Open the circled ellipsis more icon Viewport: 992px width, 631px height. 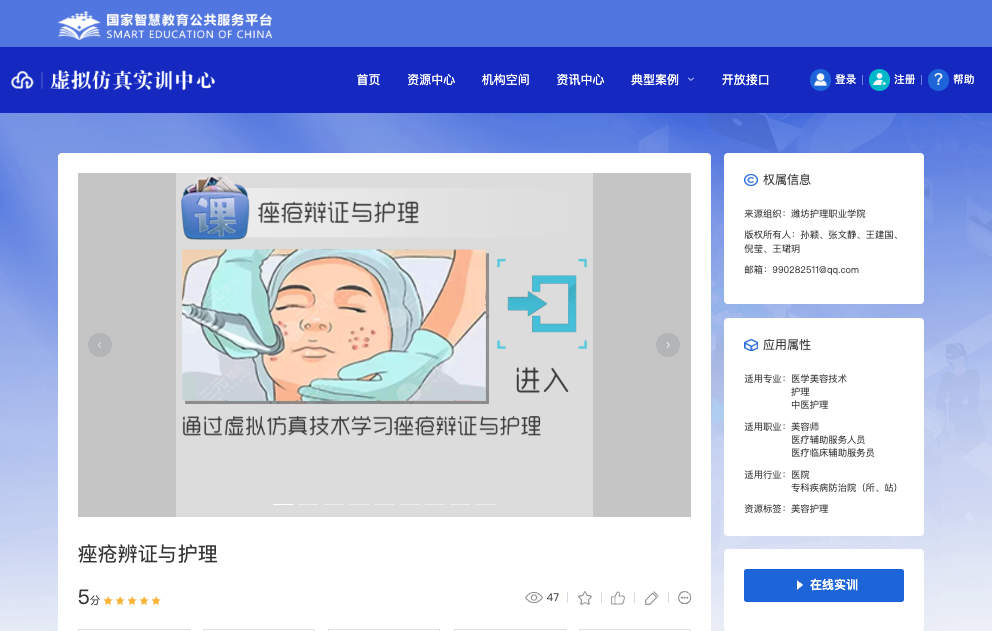coord(684,598)
